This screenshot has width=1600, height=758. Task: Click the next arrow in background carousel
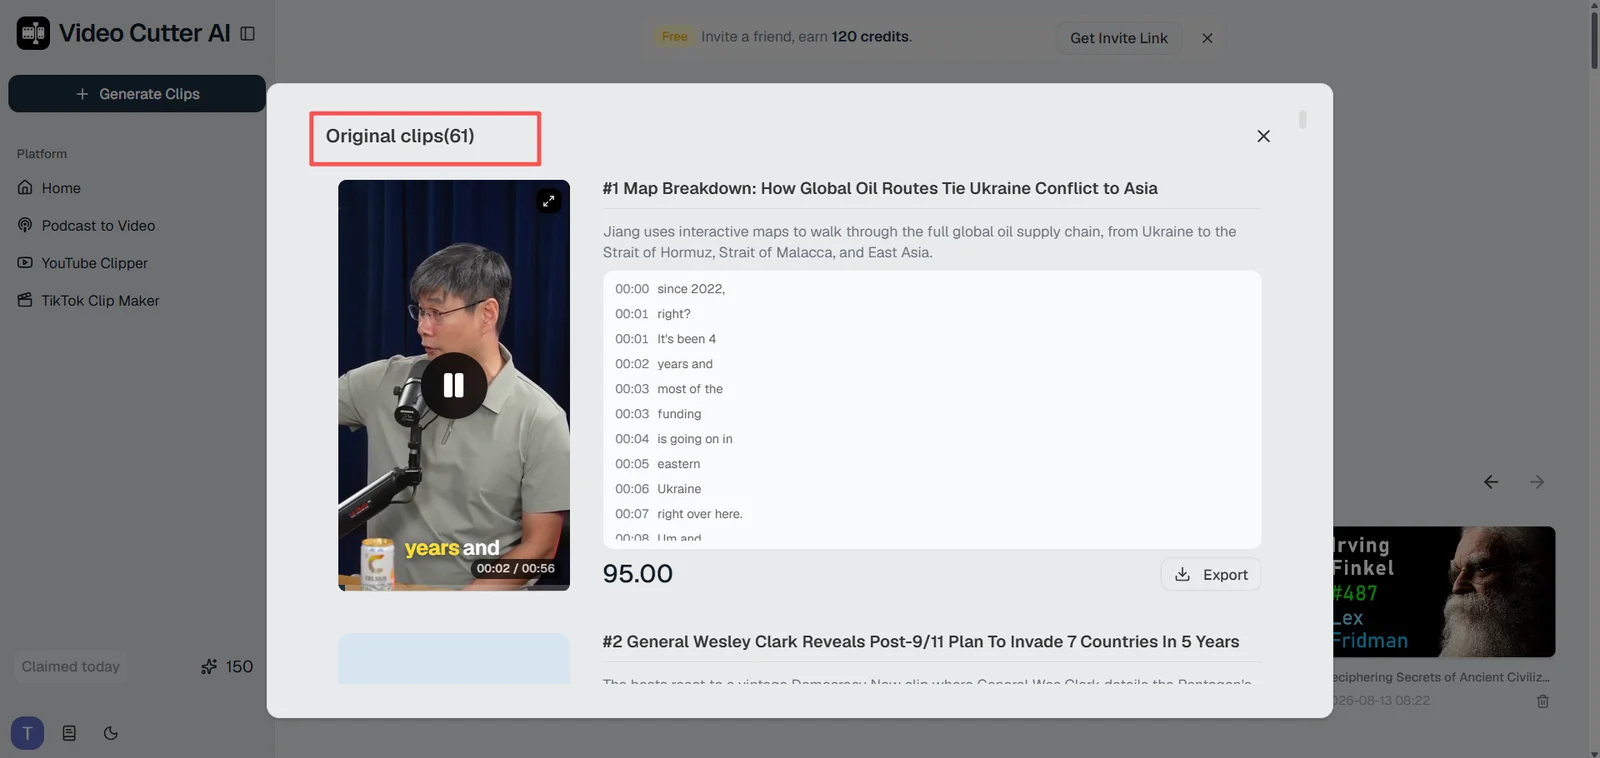point(1537,482)
